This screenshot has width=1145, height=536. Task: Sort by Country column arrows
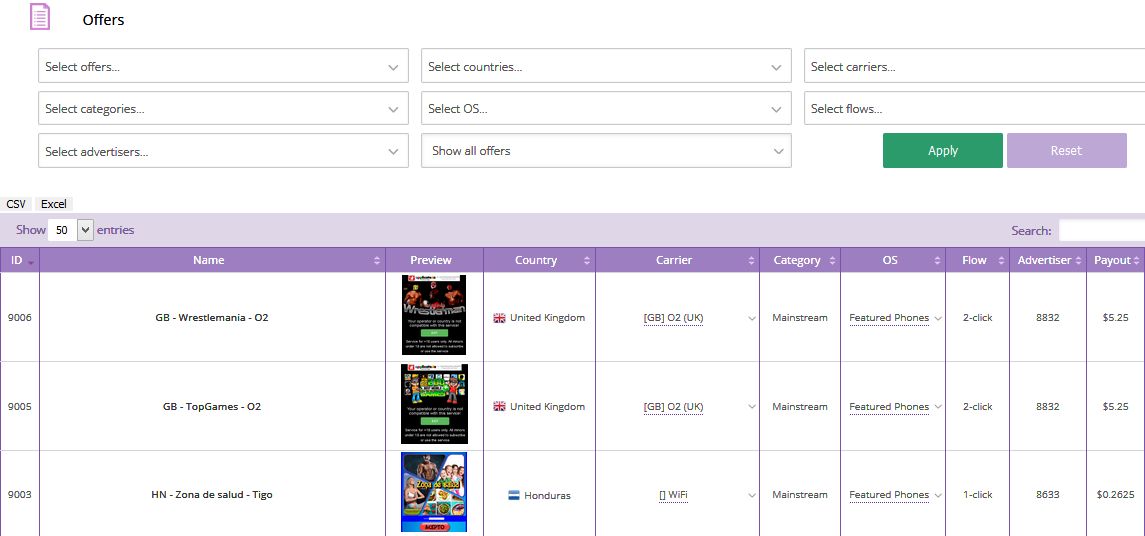point(587,260)
